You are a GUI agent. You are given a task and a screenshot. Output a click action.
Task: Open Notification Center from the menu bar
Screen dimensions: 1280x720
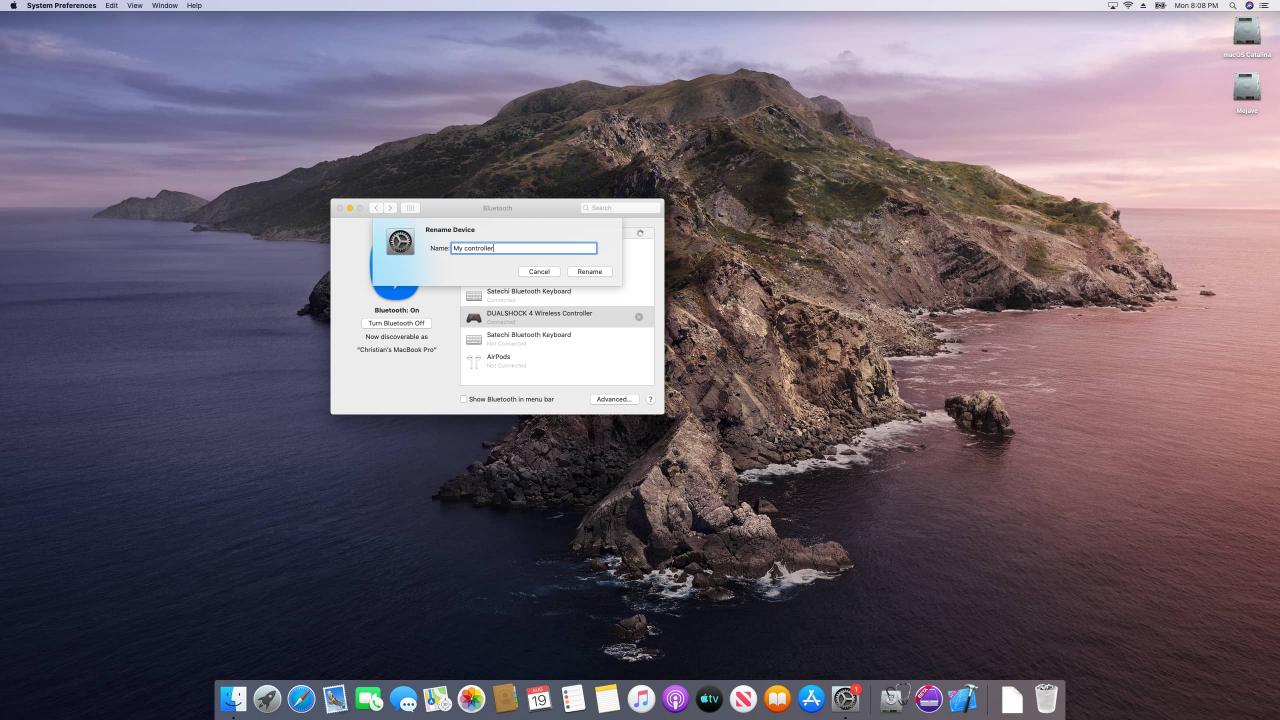[1265, 6]
